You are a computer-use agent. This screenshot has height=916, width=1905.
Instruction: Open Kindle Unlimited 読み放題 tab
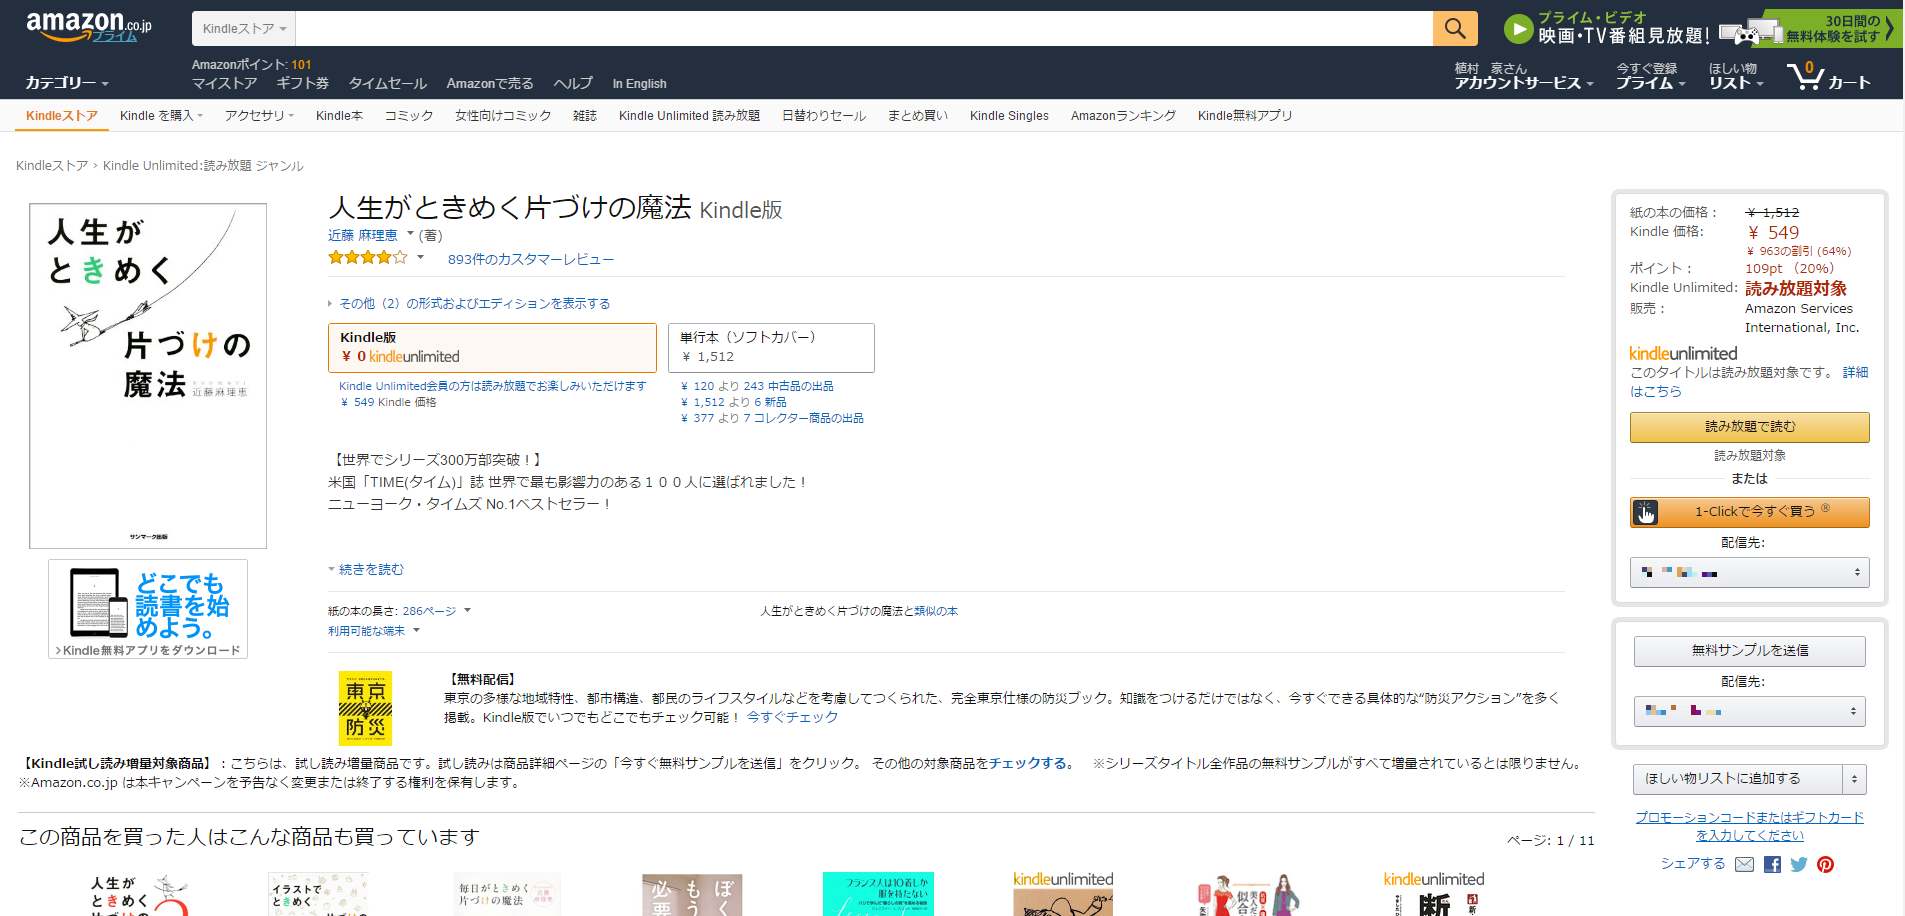tap(689, 116)
